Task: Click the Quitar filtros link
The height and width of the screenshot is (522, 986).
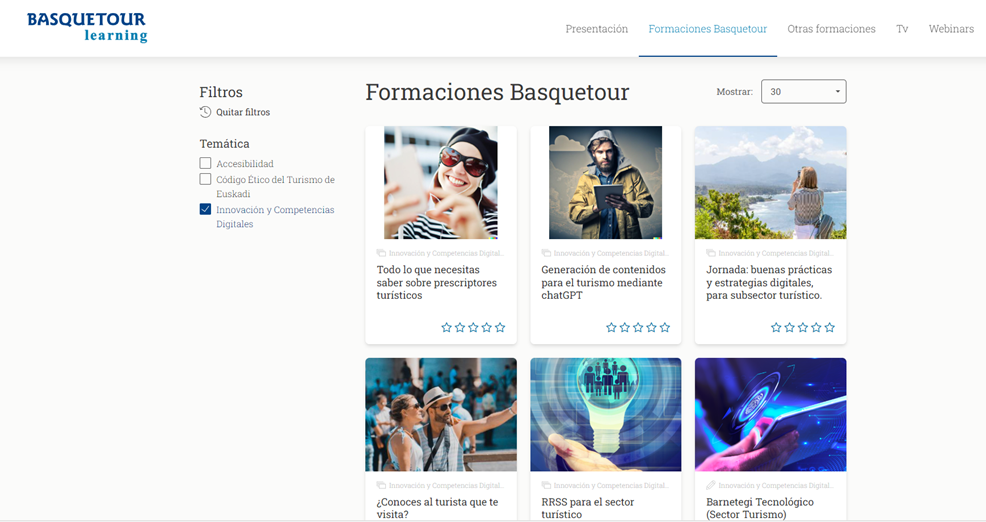Action: tap(243, 112)
